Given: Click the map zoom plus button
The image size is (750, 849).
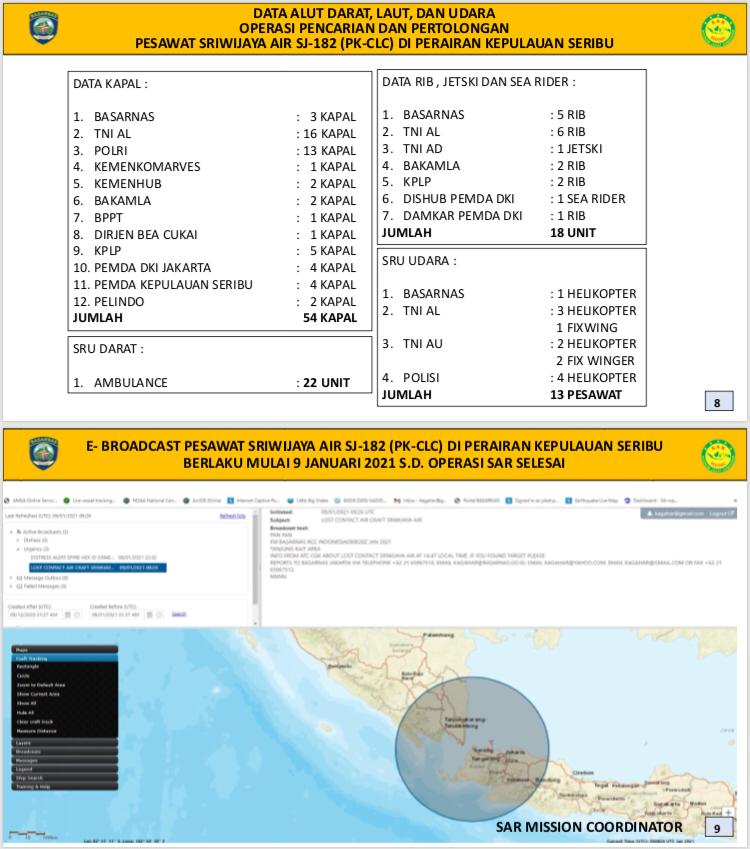Looking at the screenshot, I should (x=728, y=812).
